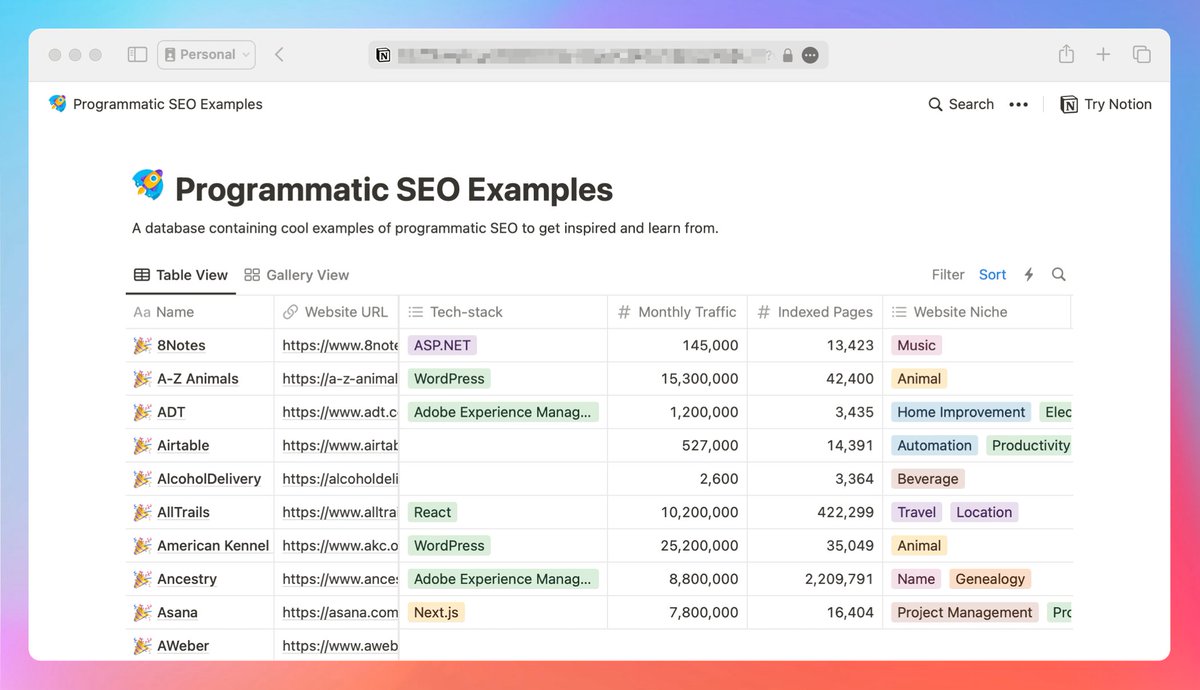The image size is (1200, 690).
Task: Go back with the chevron arrow
Action: click(279, 55)
